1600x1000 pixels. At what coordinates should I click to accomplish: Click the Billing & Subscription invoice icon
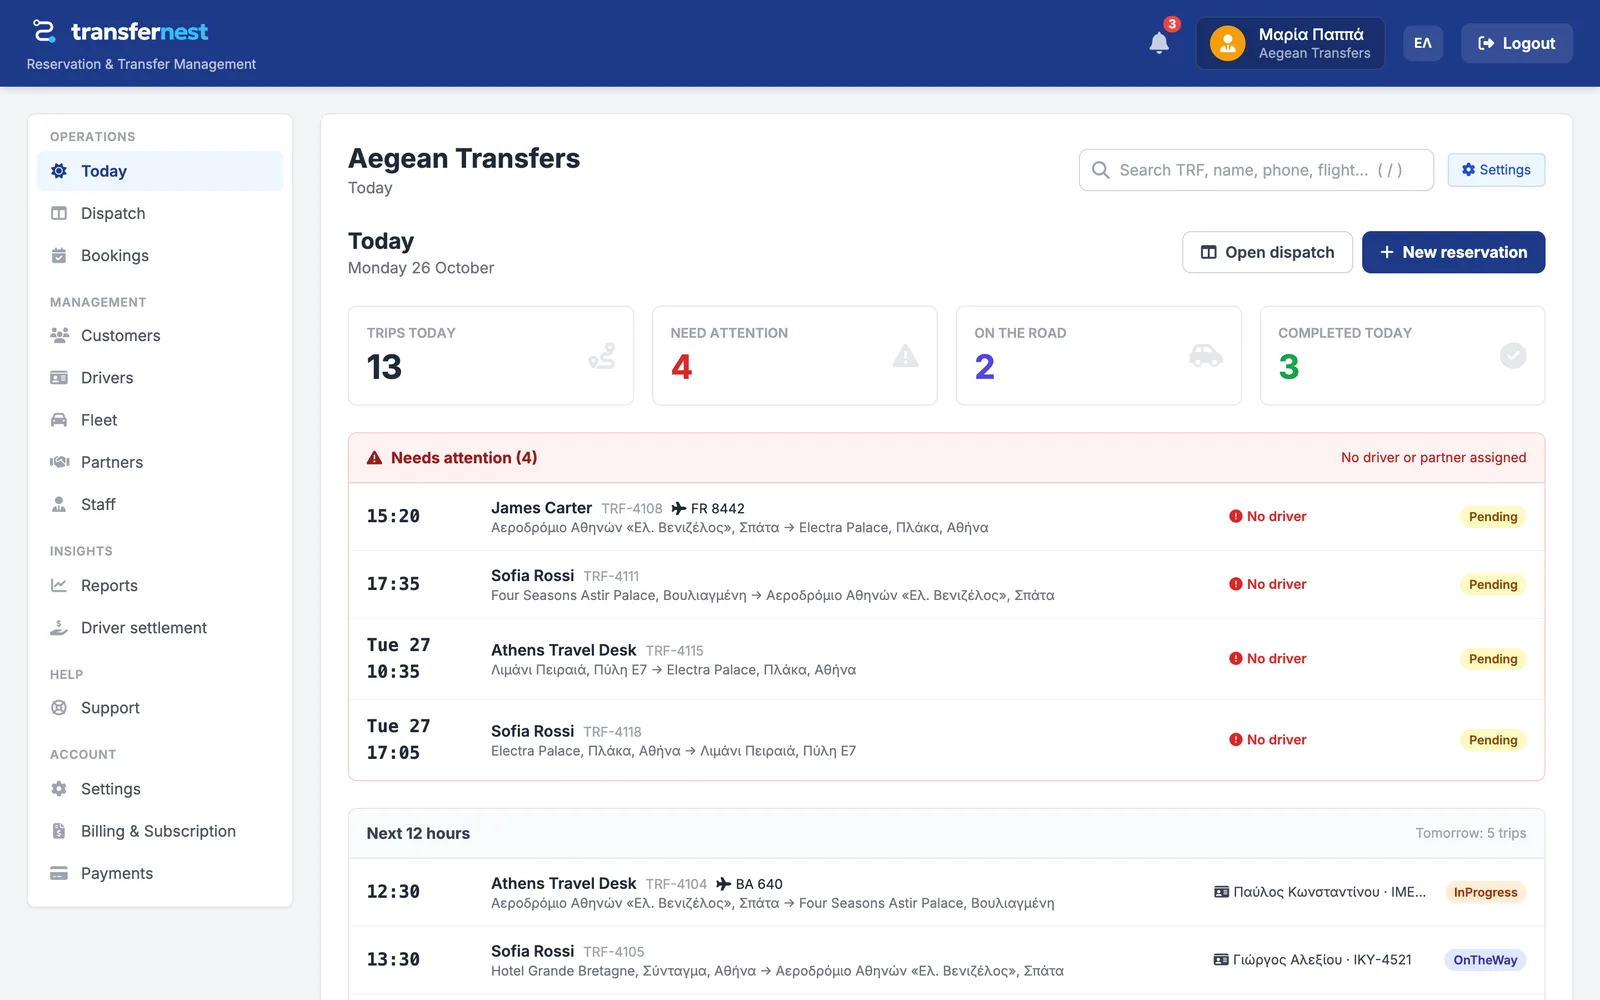pyautogui.click(x=59, y=831)
